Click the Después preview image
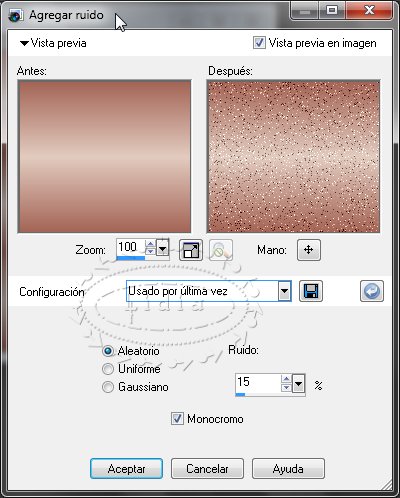Image resolution: width=400 pixels, height=498 pixels. pos(293,156)
